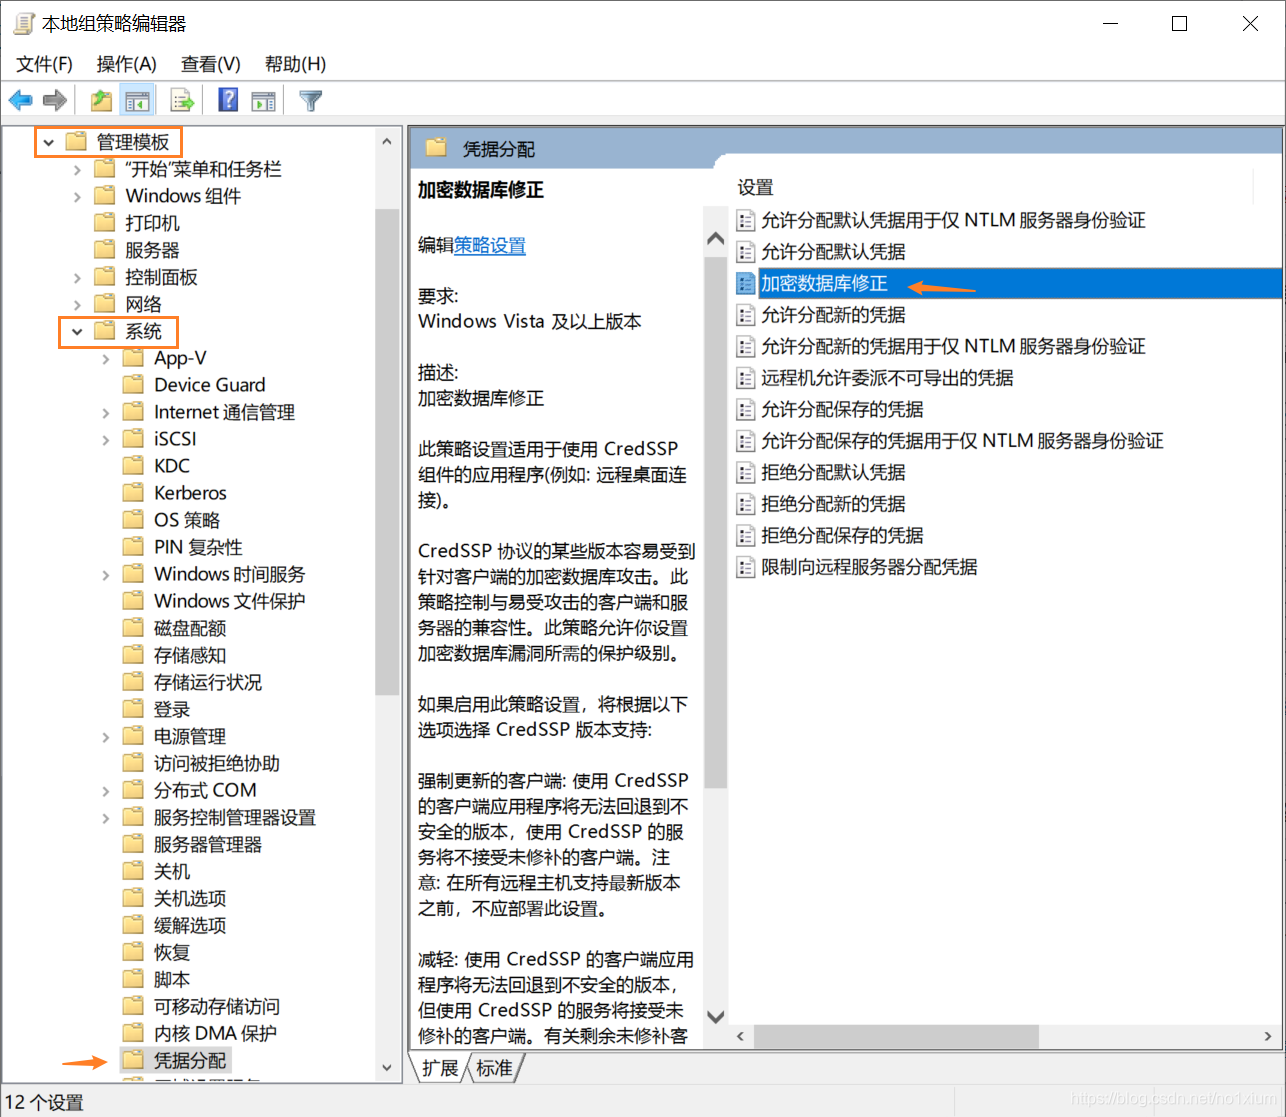Viewport: 1286px width, 1117px height.
Task: Toggle the show/hide console tree icon
Action: point(137,100)
